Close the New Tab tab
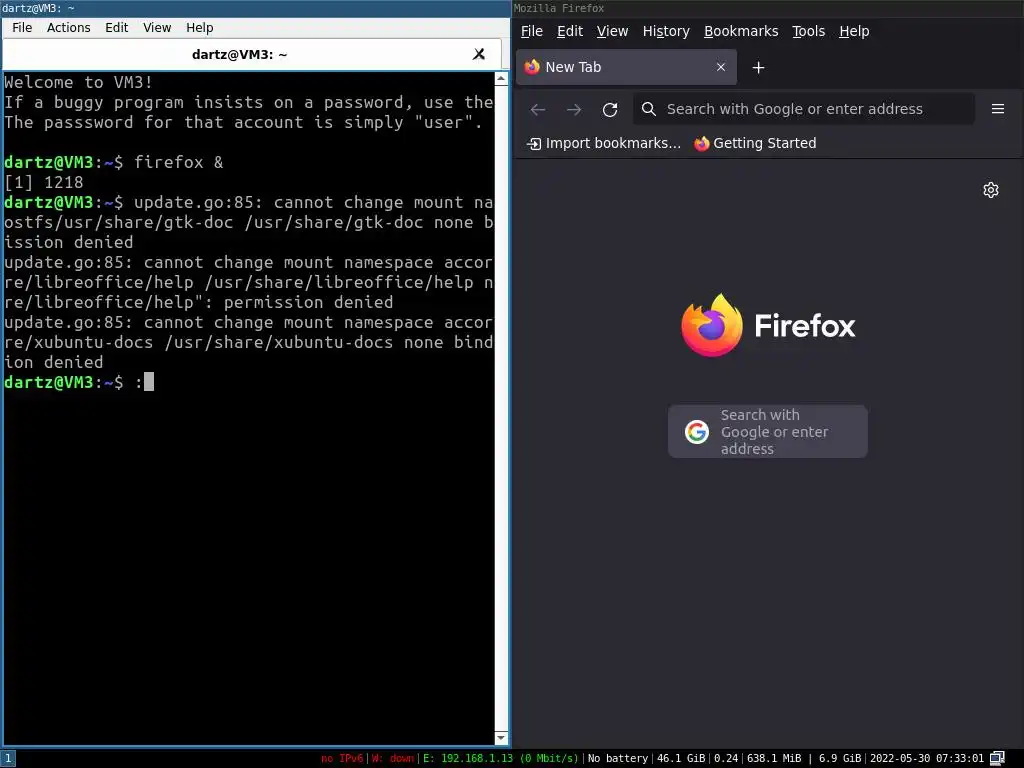 point(720,67)
